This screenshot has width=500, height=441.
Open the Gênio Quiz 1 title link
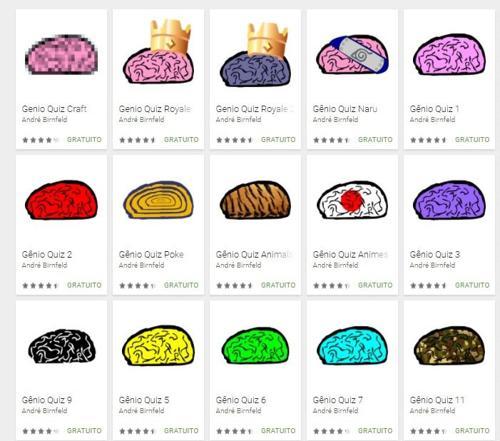[x=434, y=109]
